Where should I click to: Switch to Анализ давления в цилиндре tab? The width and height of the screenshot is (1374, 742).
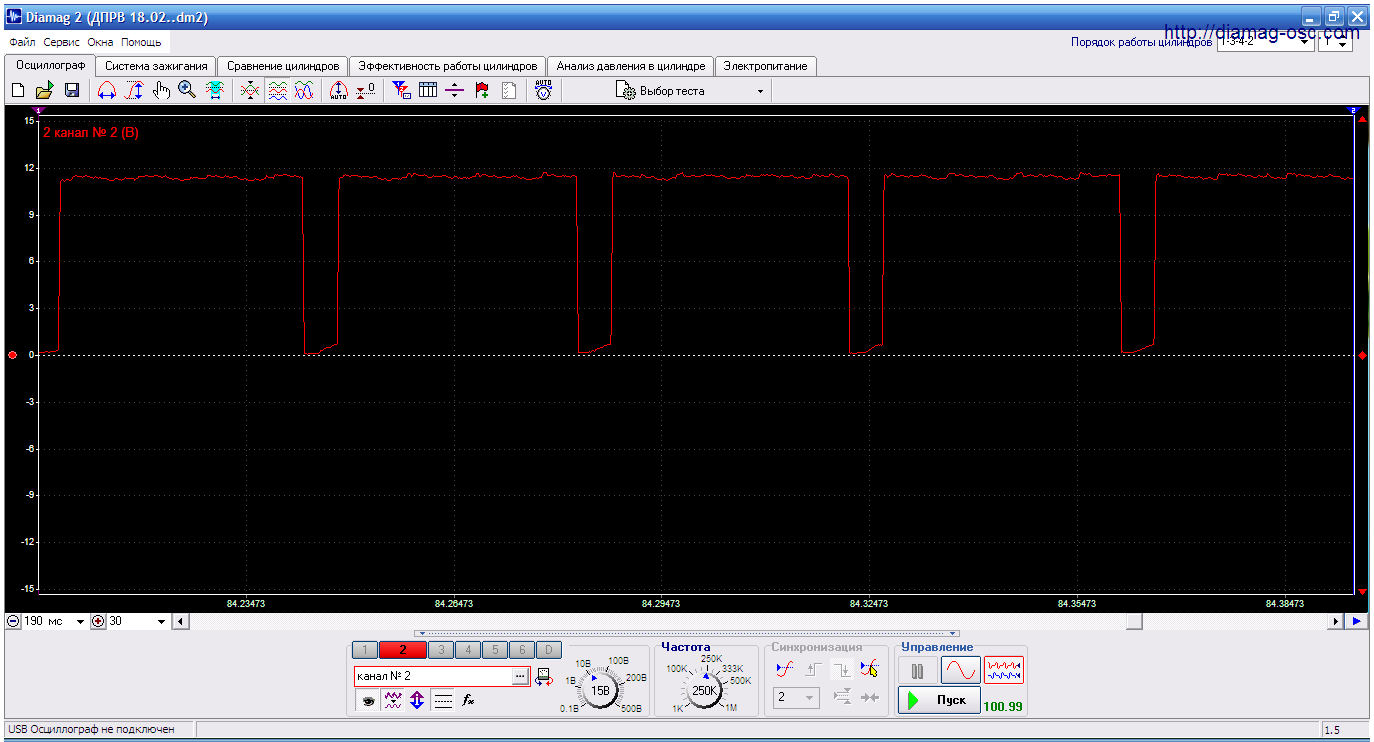(631, 66)
